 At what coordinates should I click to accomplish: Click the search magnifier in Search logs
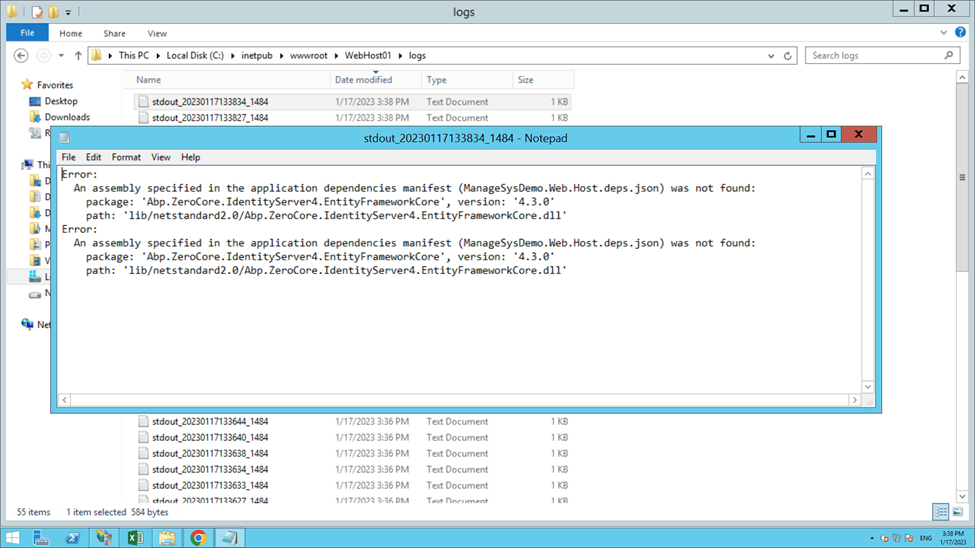pos(948,55)
